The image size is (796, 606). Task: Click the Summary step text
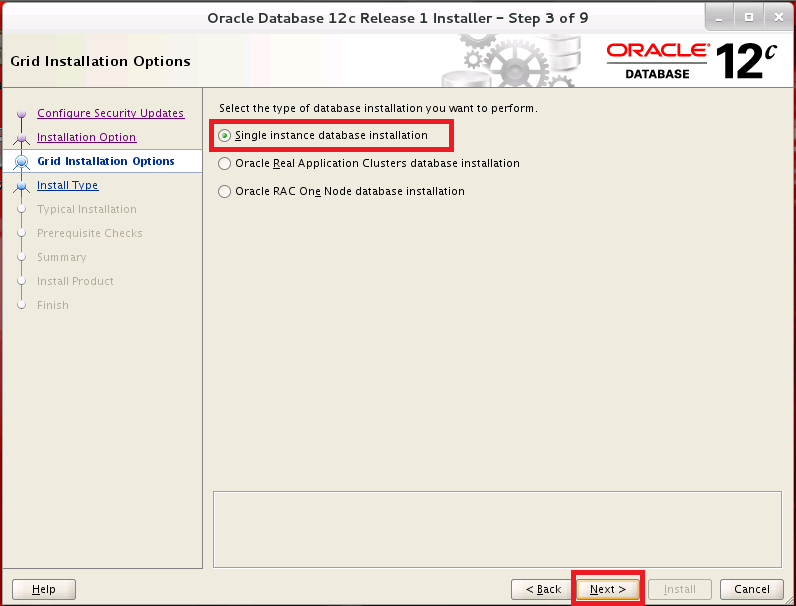pos(61,257)
